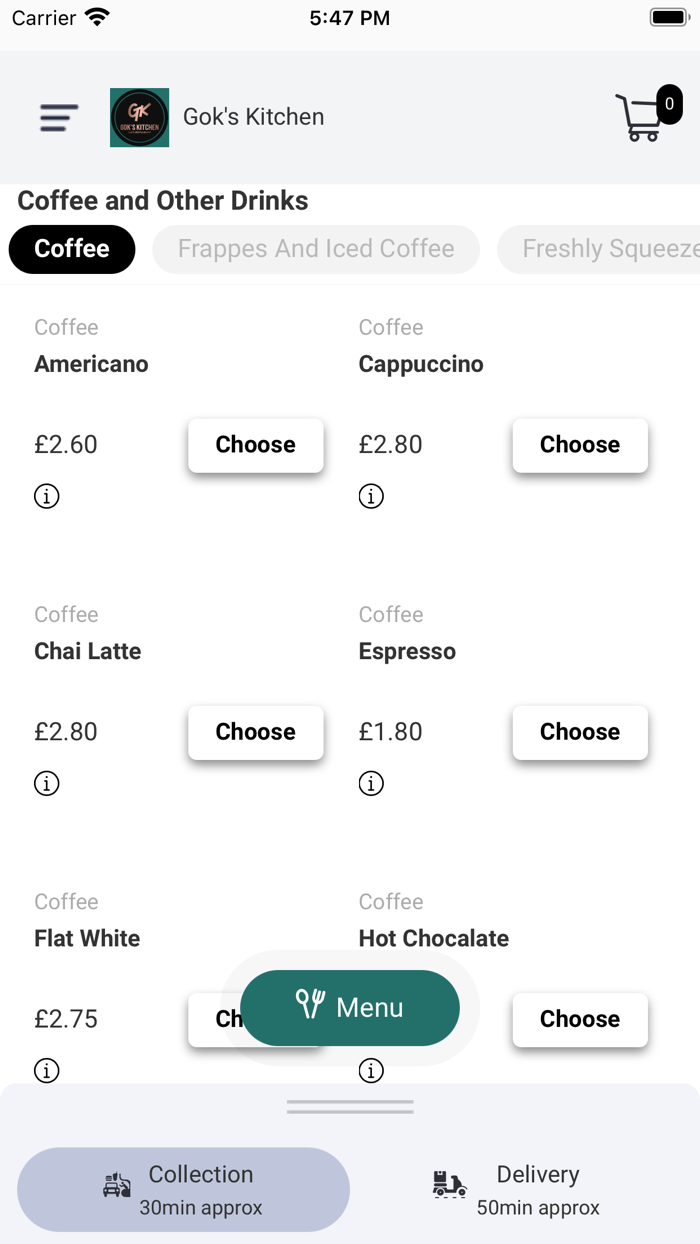Choose the Espresso
The image size is (700, 1244).
coord(580,732)
